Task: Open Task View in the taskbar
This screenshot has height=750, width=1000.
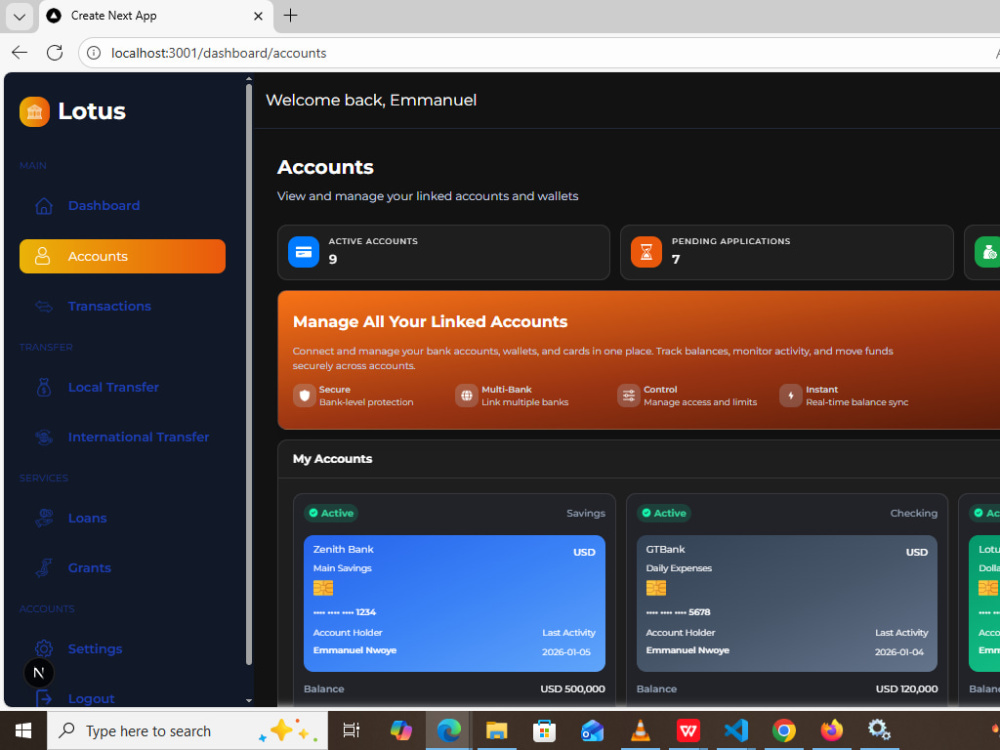Action: pos(351,730)
